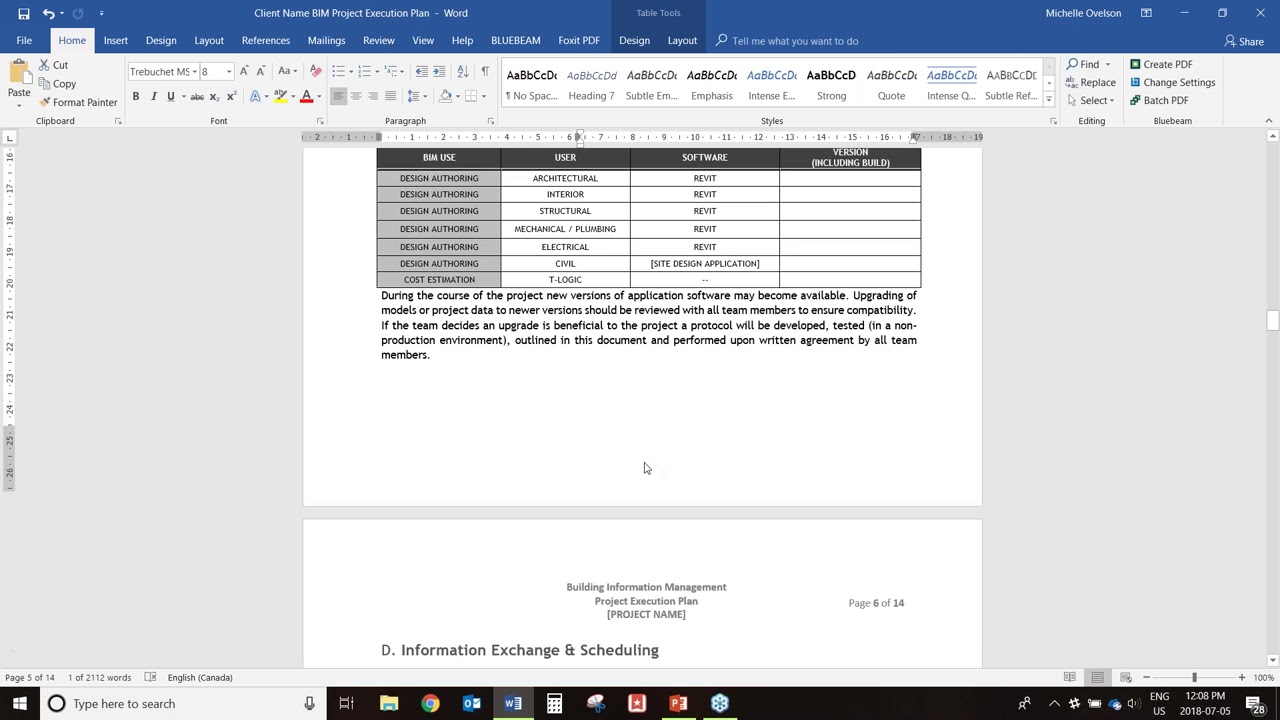Decrease font size with Shrink Font icon
The height and width of the screenshot is (720, 1280).
(x=261, y=71)
